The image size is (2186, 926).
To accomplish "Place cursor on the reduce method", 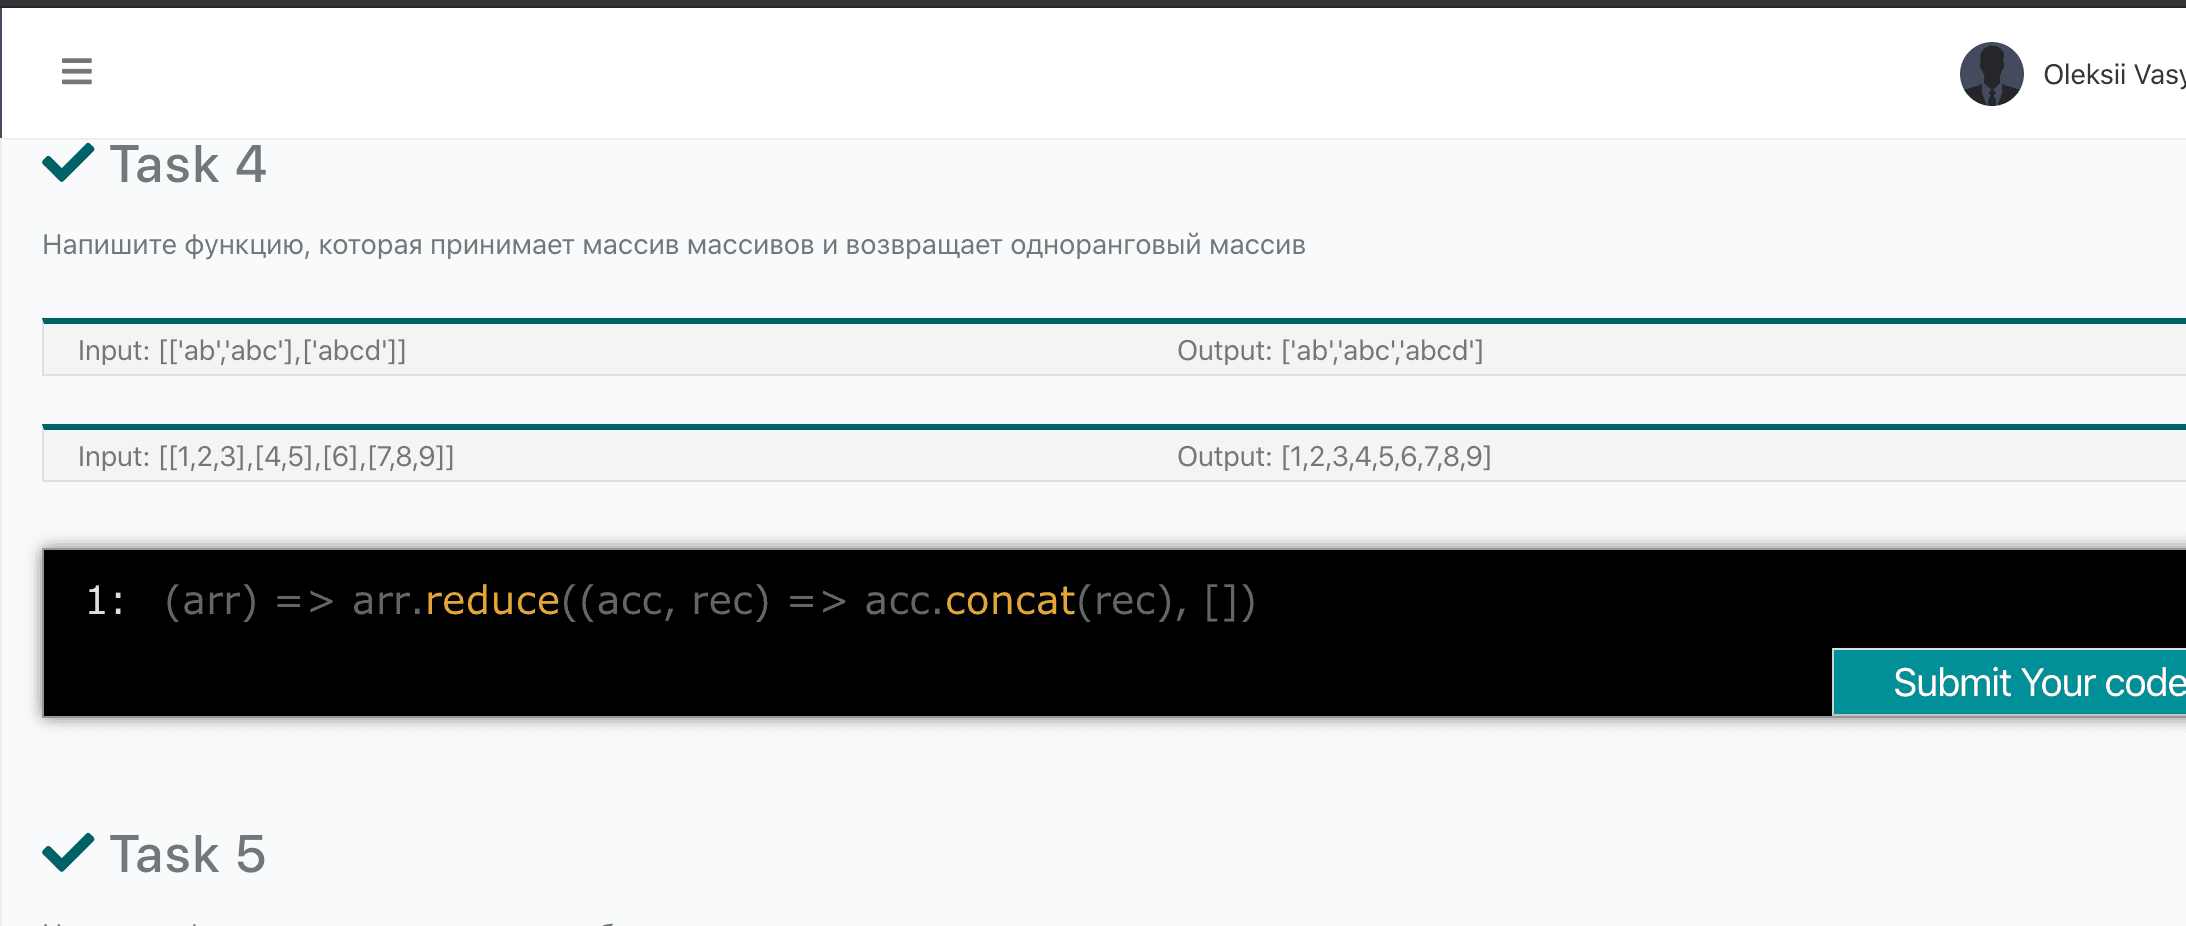I will coord(492,601).
